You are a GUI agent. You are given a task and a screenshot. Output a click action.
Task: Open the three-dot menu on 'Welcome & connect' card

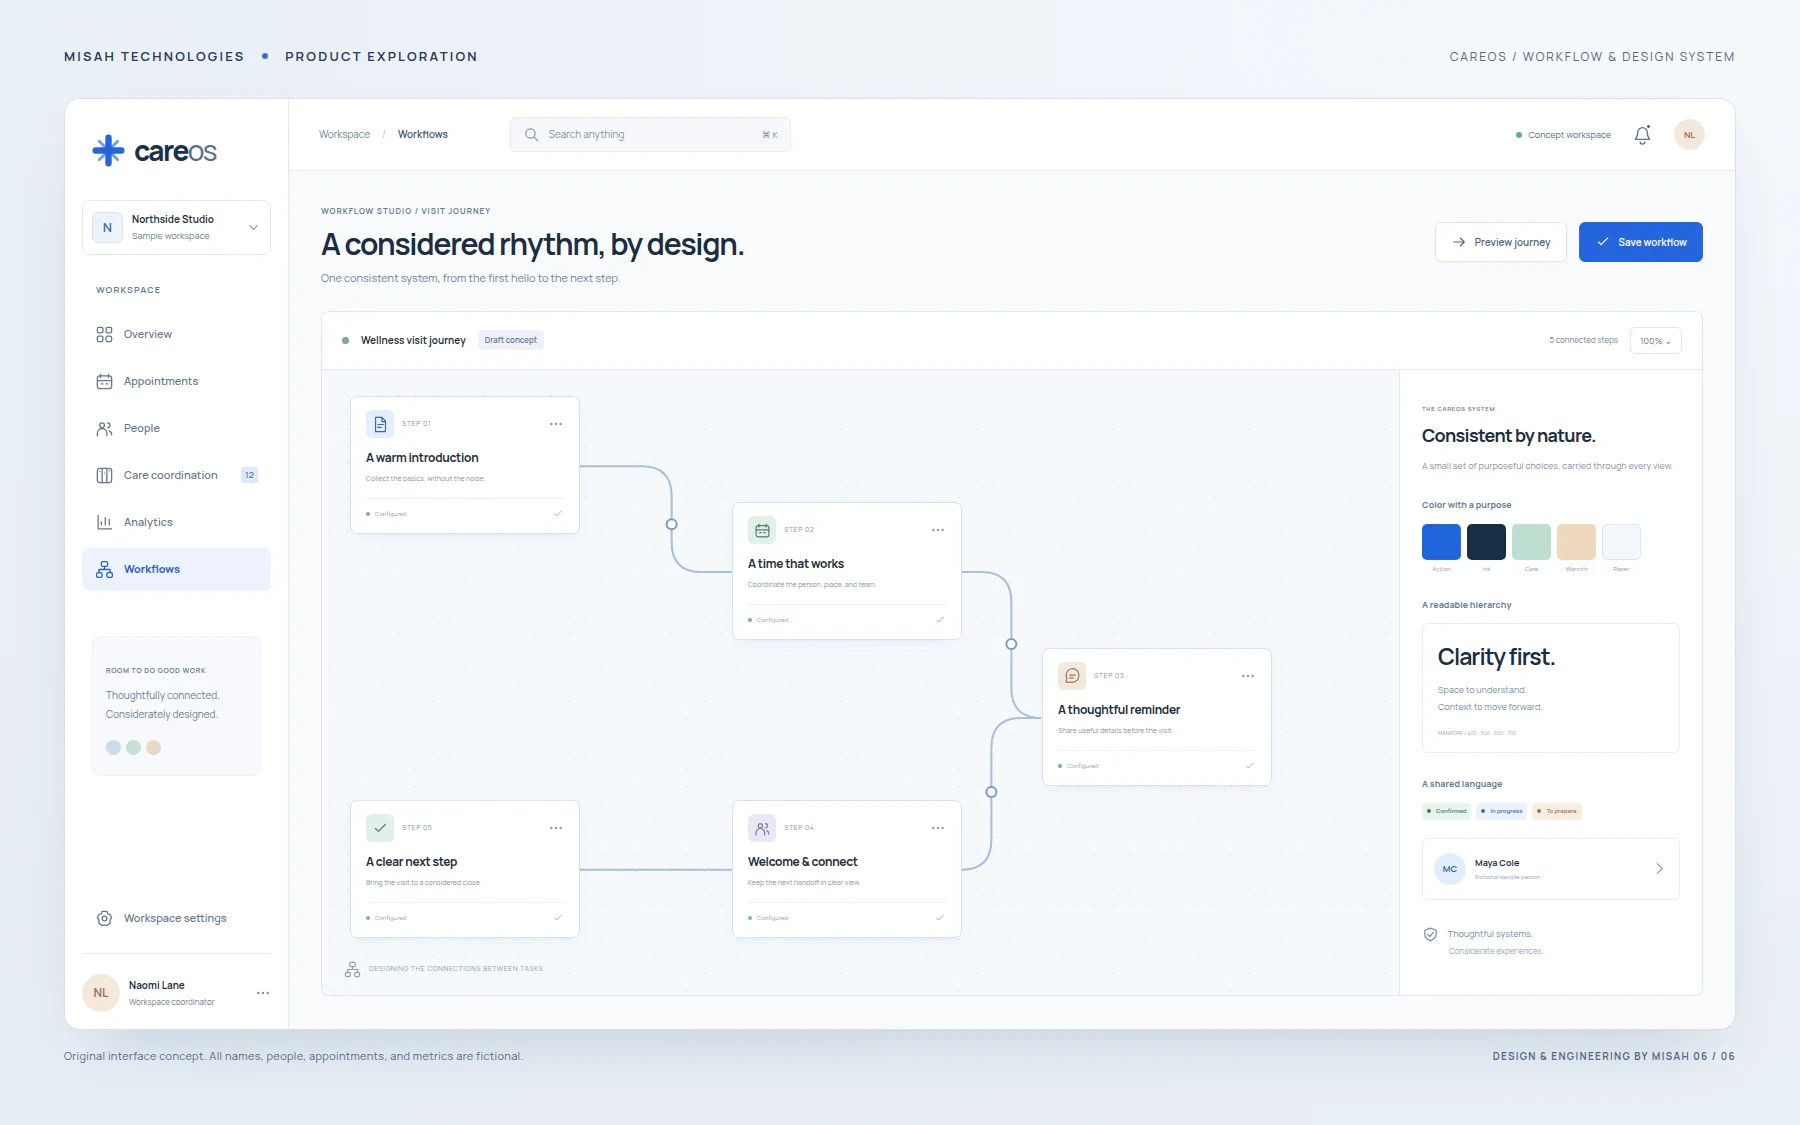938,828
